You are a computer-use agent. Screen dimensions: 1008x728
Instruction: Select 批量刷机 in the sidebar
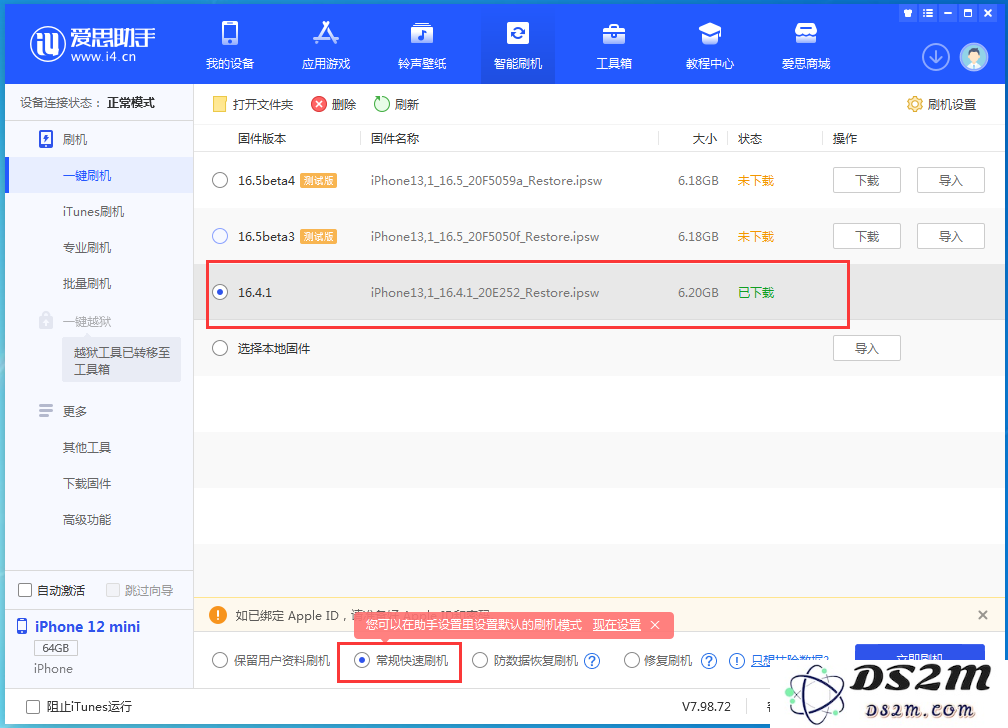tap(87, 284)
